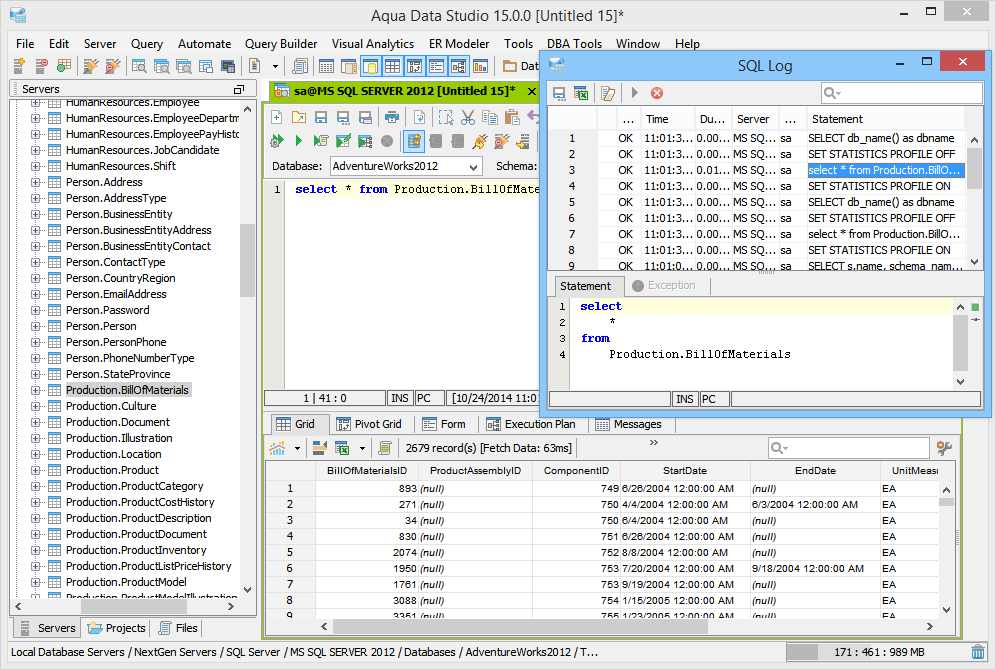
Task: Expand the Person.Address table node
Action: point(36,182)
